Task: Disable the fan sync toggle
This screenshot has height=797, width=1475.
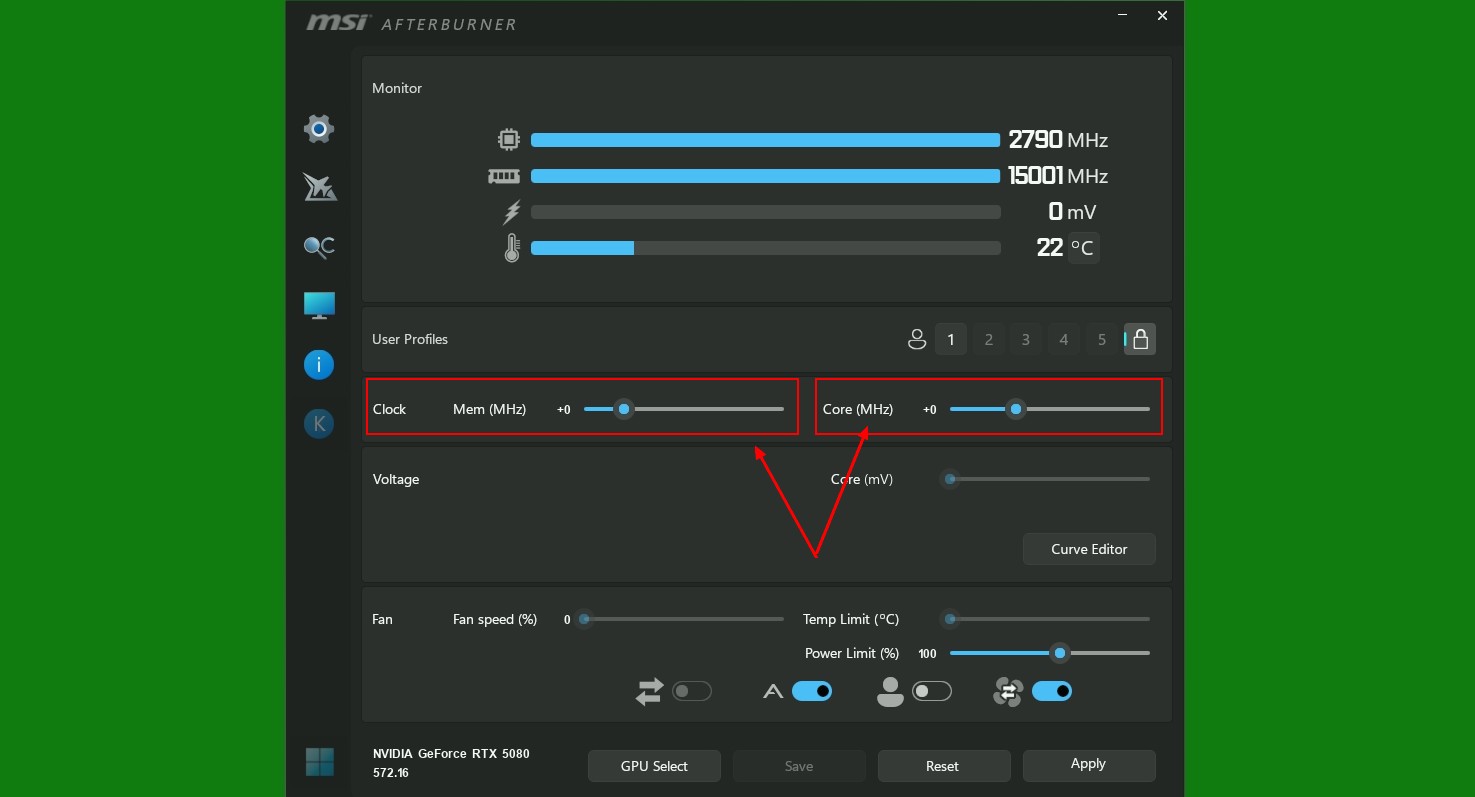Action: pos(1052,691)
